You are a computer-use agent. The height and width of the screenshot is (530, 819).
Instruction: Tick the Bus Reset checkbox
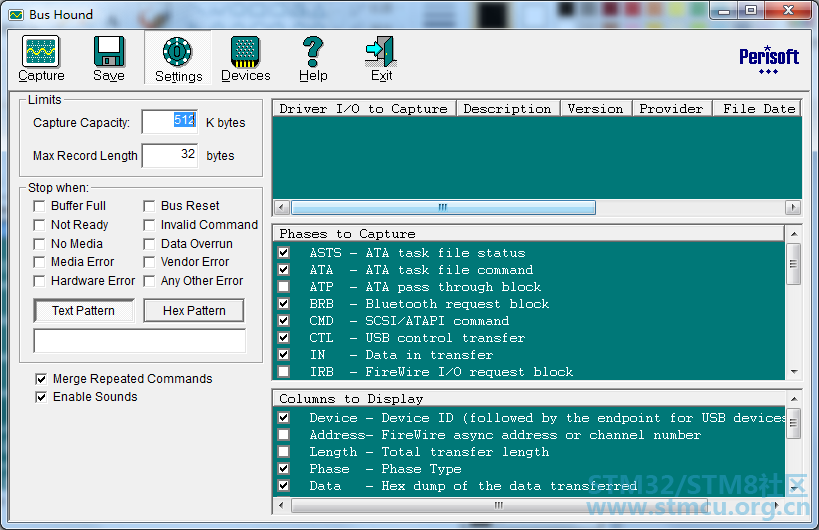[x=149, y=206]
